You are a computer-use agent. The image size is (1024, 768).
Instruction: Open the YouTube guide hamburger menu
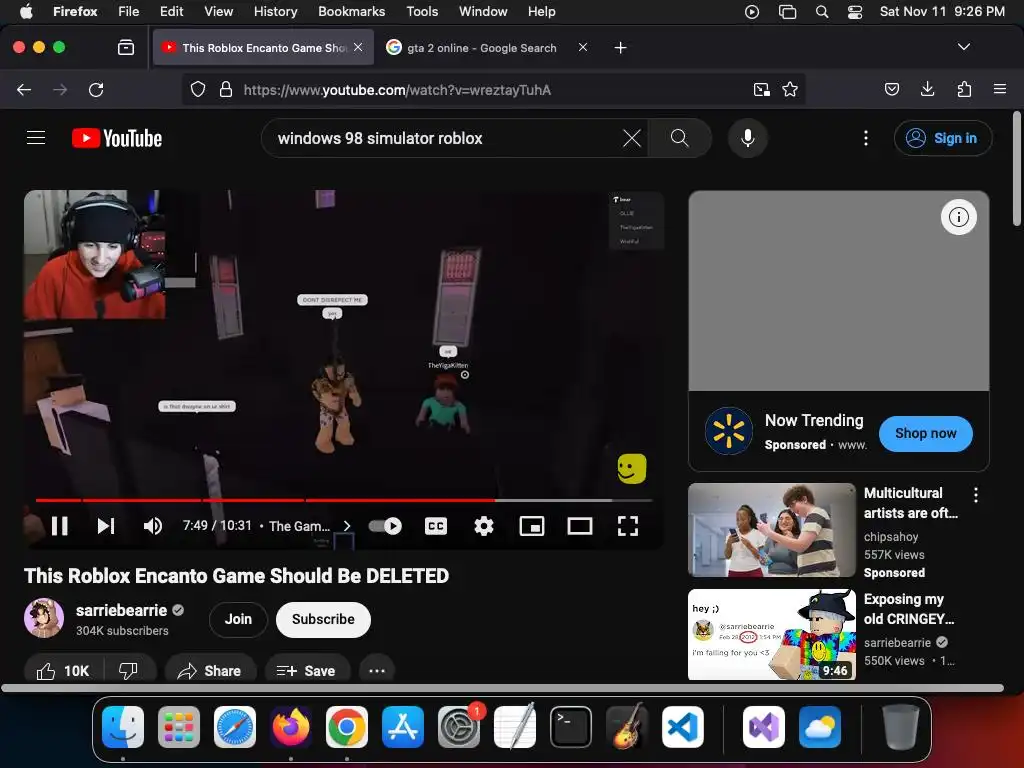[36, 138]
